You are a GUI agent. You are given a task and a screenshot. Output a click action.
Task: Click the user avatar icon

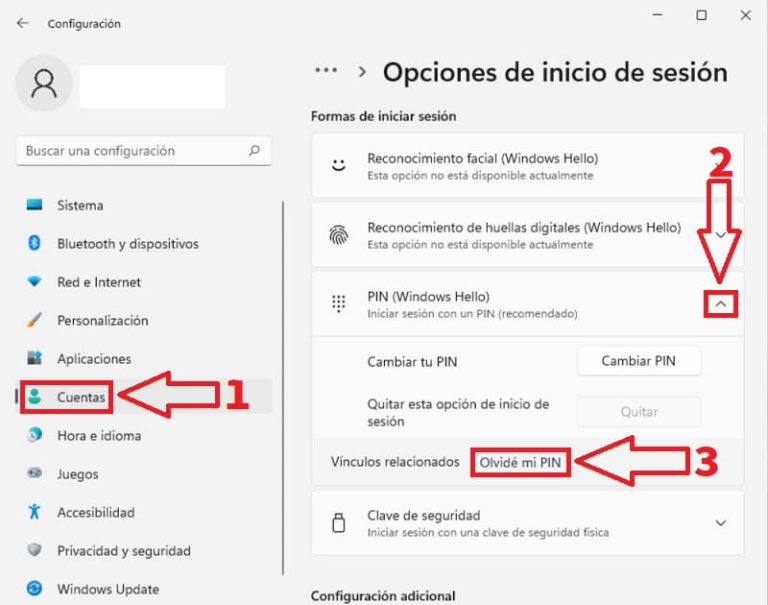(44, 83)
